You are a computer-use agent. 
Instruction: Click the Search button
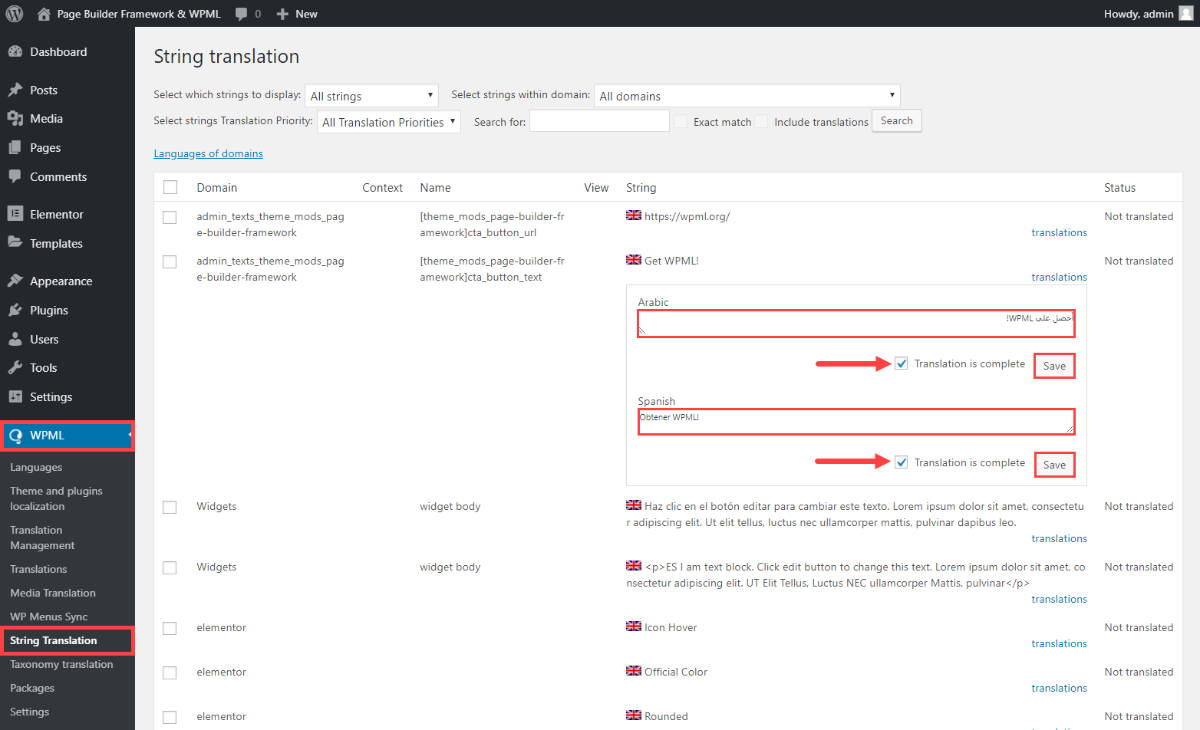[x=896, y=121]
